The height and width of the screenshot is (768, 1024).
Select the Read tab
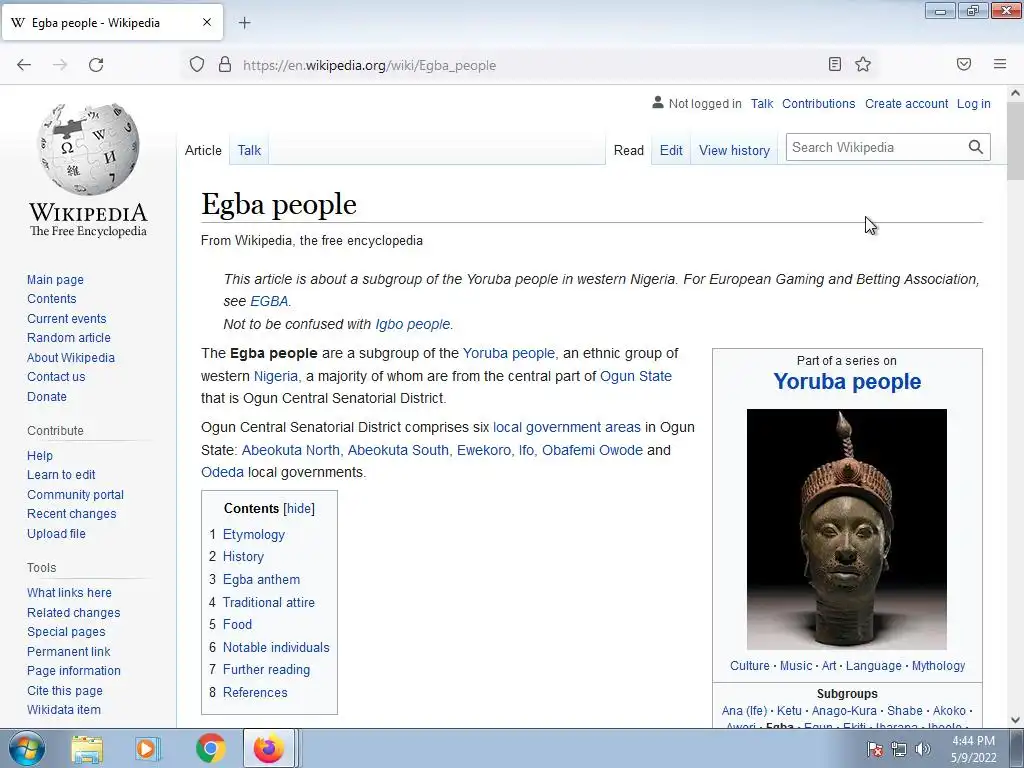coord(628,150)
